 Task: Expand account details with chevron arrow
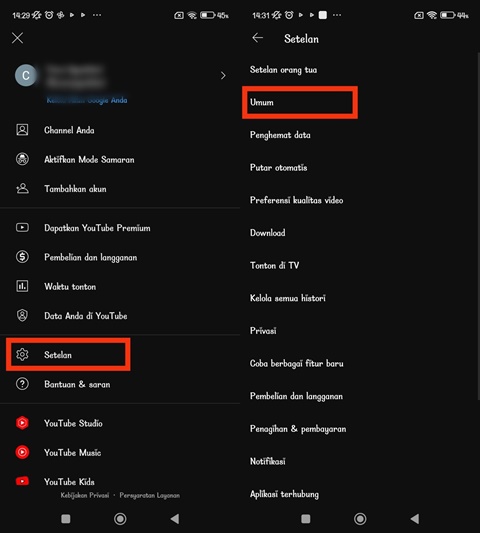[x=223, y=75]
